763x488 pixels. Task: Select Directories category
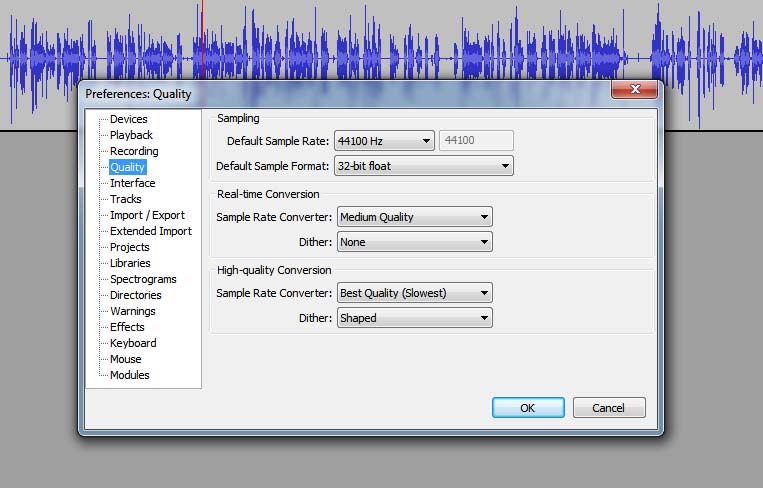tap(135, 295)
